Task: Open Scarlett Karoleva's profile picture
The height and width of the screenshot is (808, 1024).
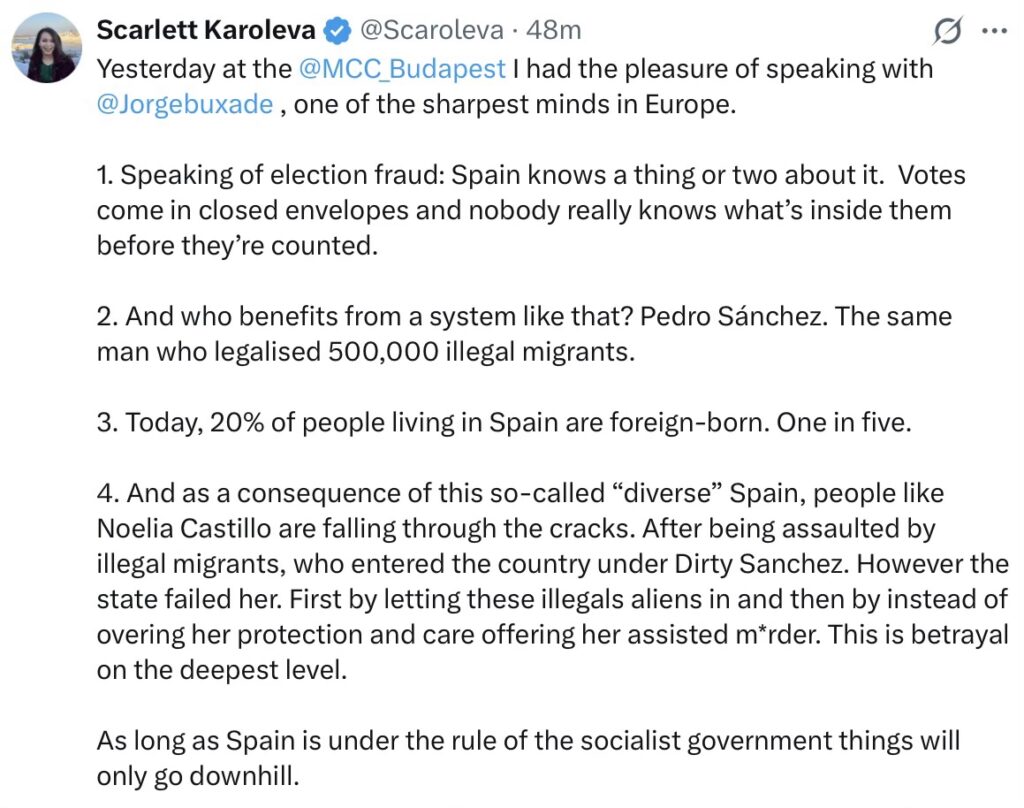Action: click(x=46, y=48)
